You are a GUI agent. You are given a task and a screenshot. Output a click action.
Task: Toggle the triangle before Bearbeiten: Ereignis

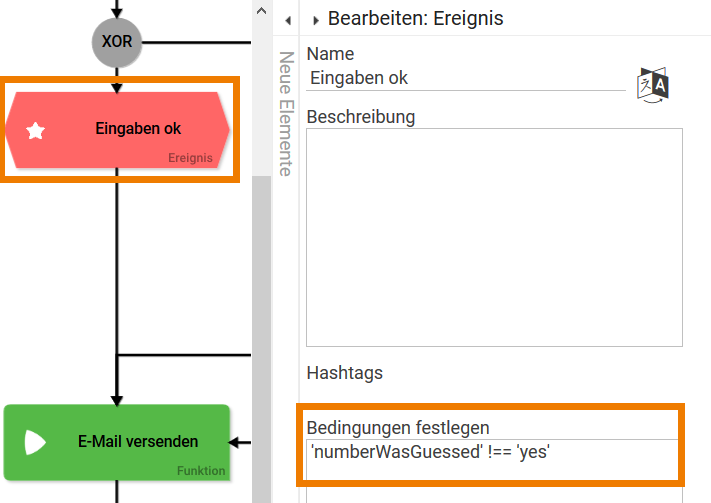pyautogui.click(x=316, y=20)
